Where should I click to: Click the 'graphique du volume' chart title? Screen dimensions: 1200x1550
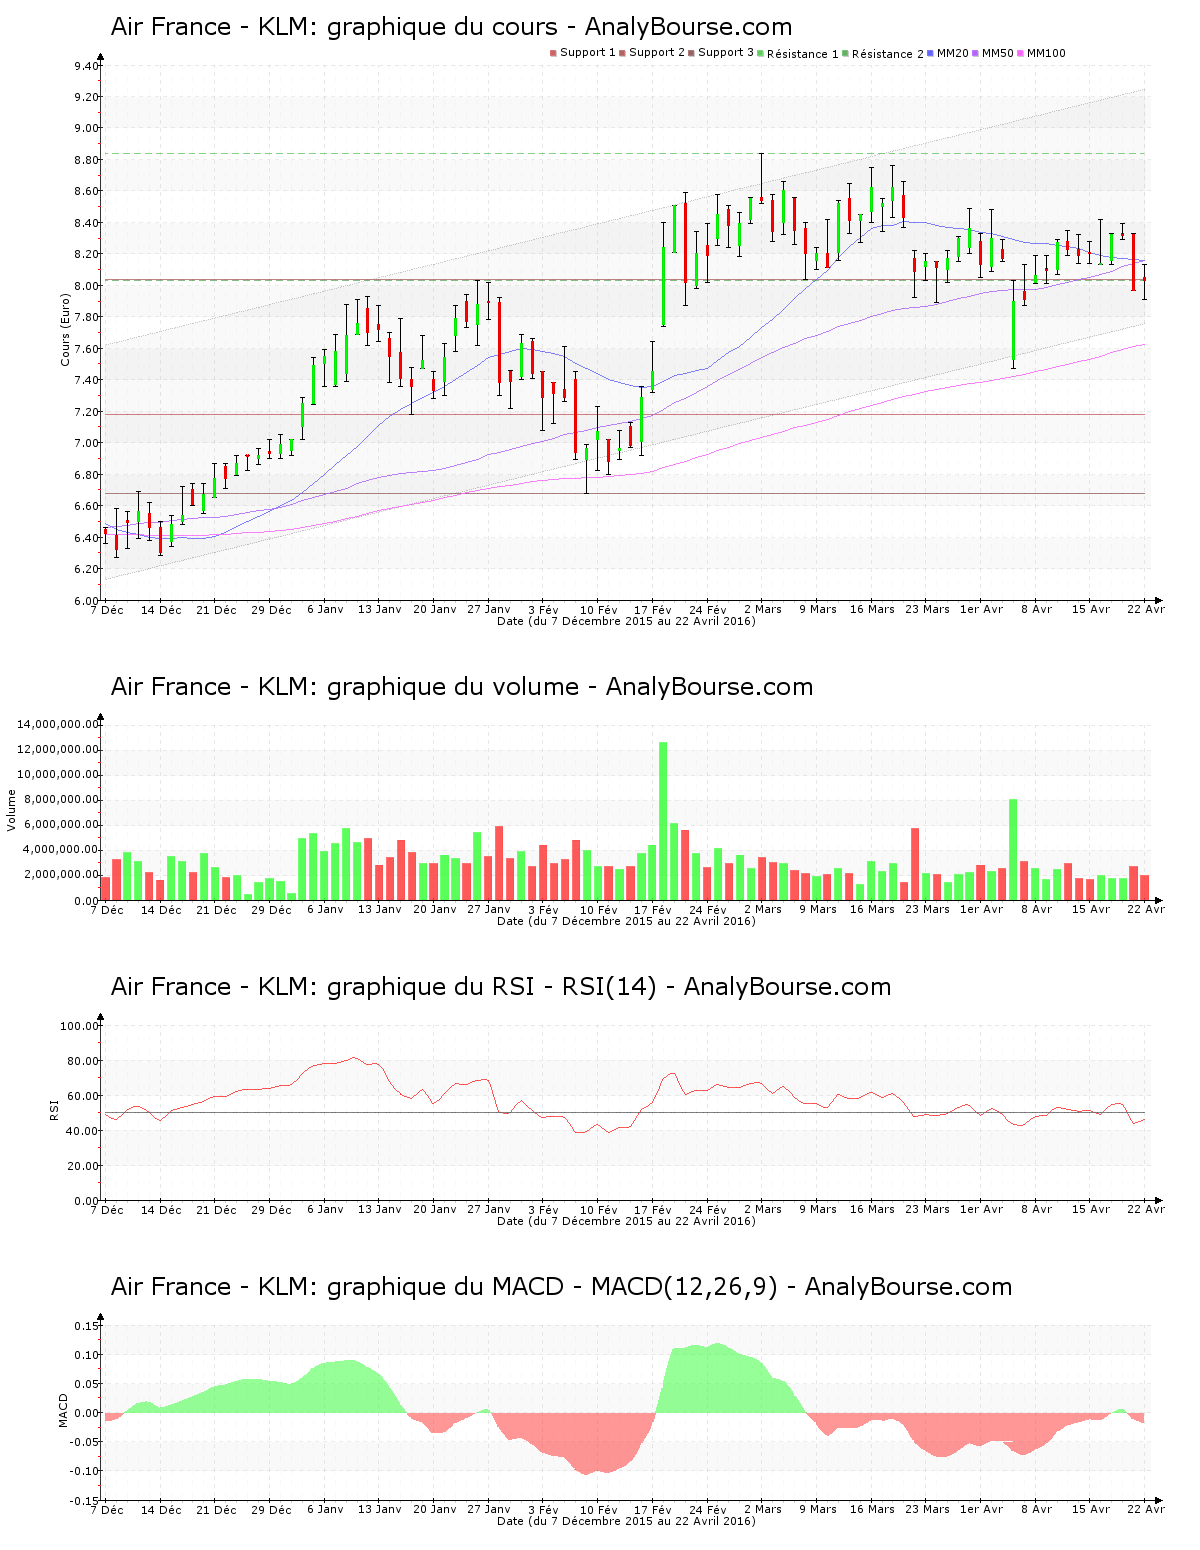coord(462,687)
